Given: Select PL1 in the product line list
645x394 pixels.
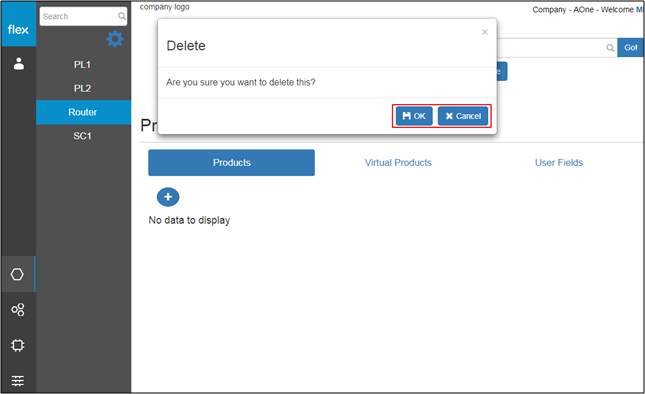Looking at the screenshot, I should pos(83,65).
